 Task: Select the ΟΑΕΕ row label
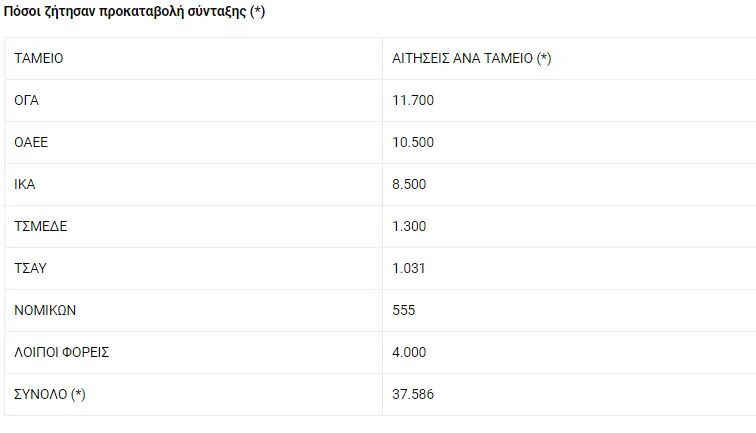[31, 142]
